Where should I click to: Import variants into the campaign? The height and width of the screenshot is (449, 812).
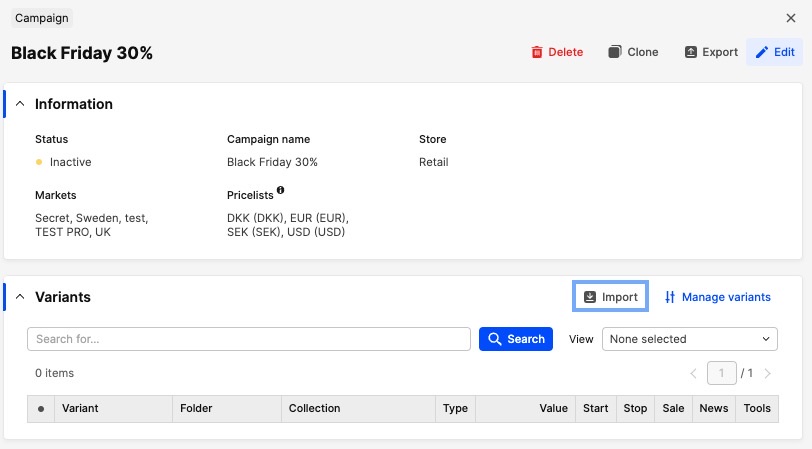(610, 297)
